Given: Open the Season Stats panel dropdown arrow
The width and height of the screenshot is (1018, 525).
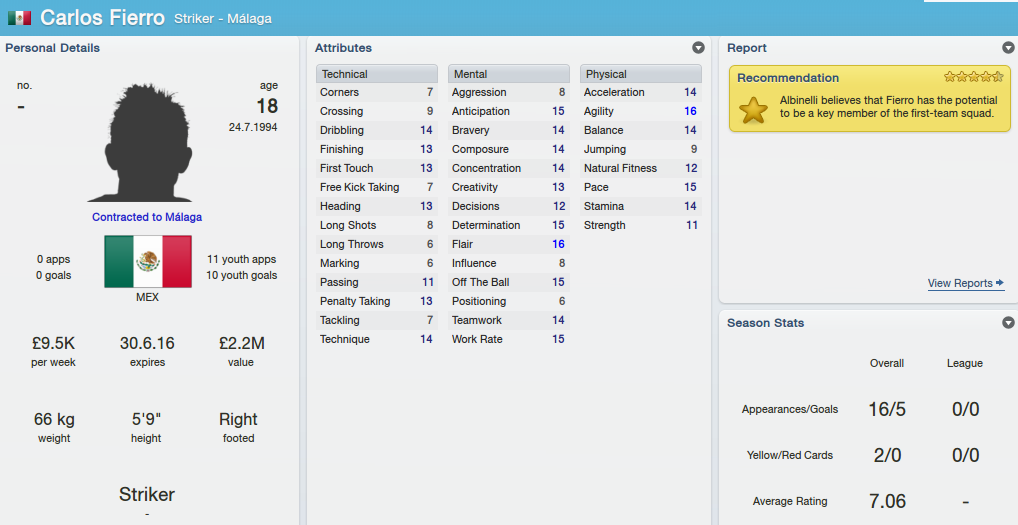Looking at the screenshot, I should pyautogui.click(x=1008, y=323).
